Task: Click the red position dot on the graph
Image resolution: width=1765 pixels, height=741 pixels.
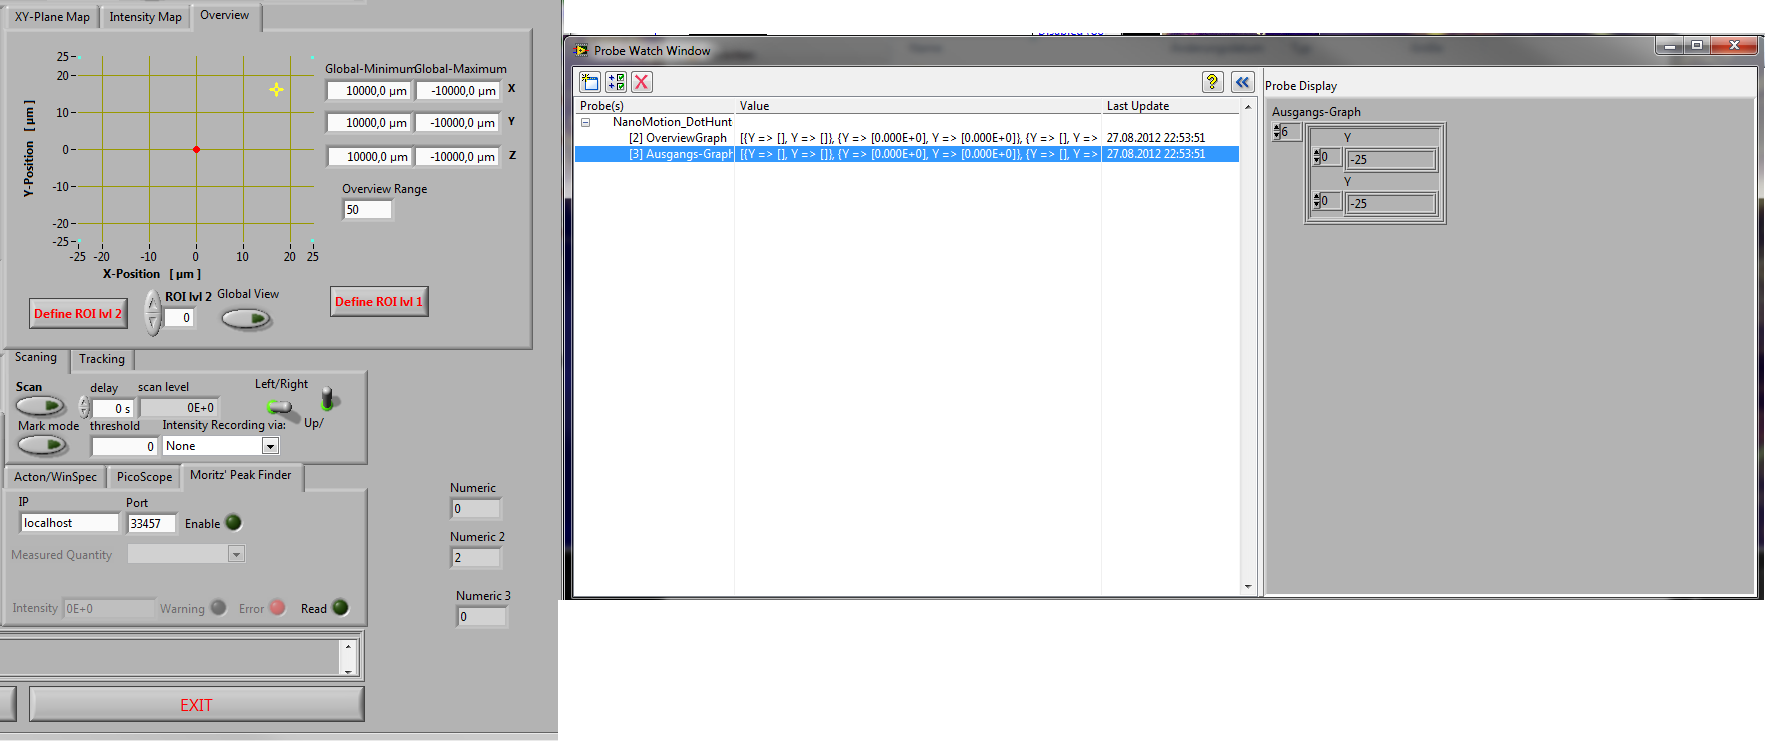Action: point(196,149)
